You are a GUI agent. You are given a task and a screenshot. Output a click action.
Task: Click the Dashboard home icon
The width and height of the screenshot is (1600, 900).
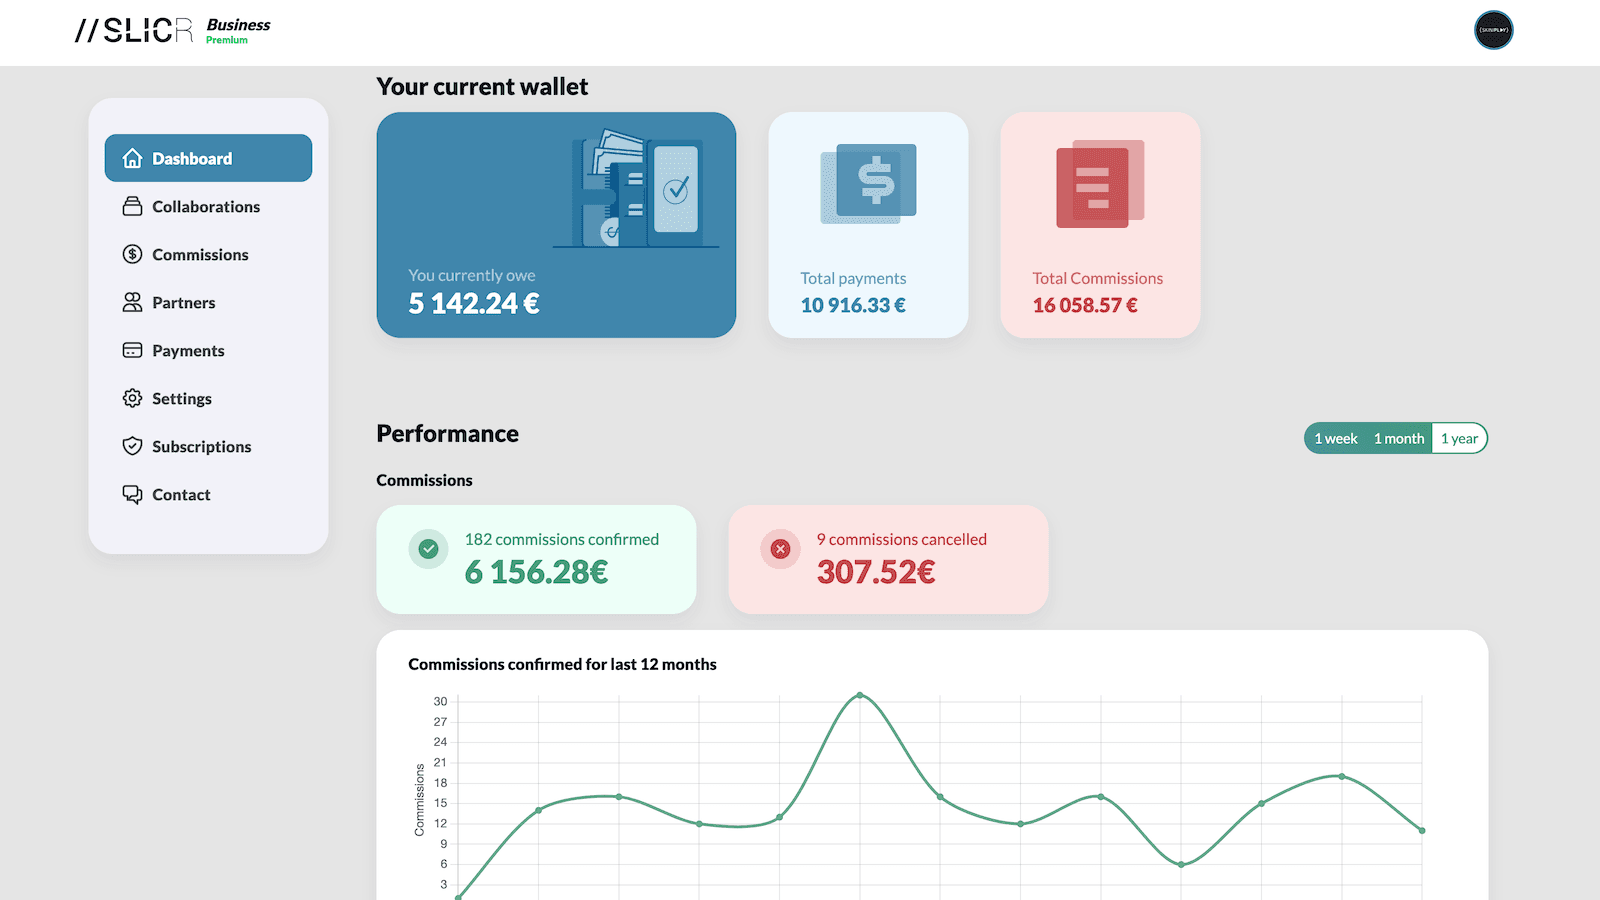(132, 158)
